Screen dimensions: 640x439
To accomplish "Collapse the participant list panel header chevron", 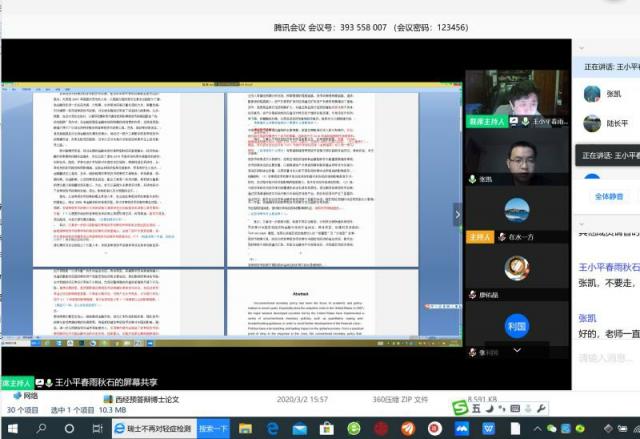I will (582, 46).
